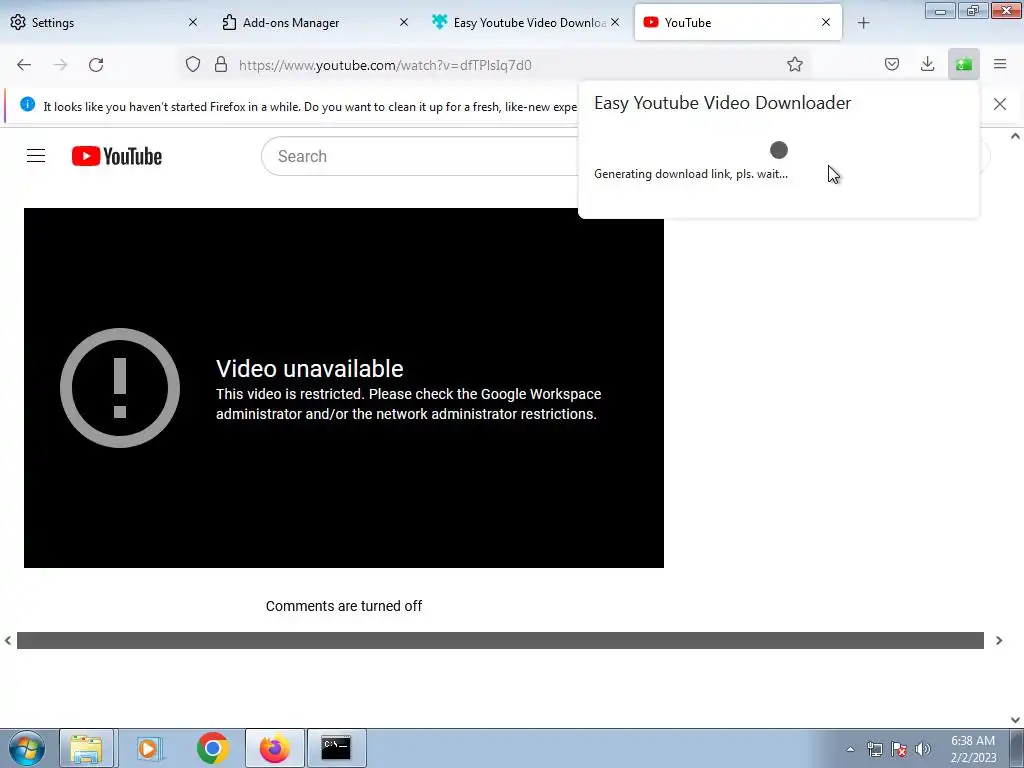Screen dimensions: 1024x768
Task: Click the loading spinner dot in the popup
Action: click(x=778, y=150)
